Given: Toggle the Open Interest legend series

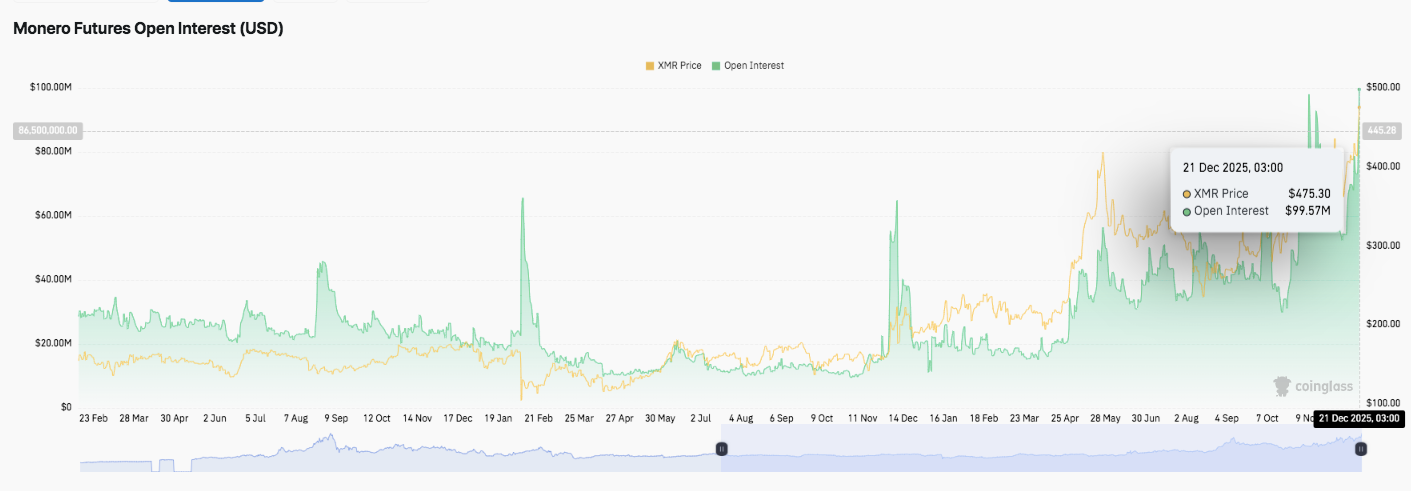Looking at the screenshot, I should pos(753,66).
